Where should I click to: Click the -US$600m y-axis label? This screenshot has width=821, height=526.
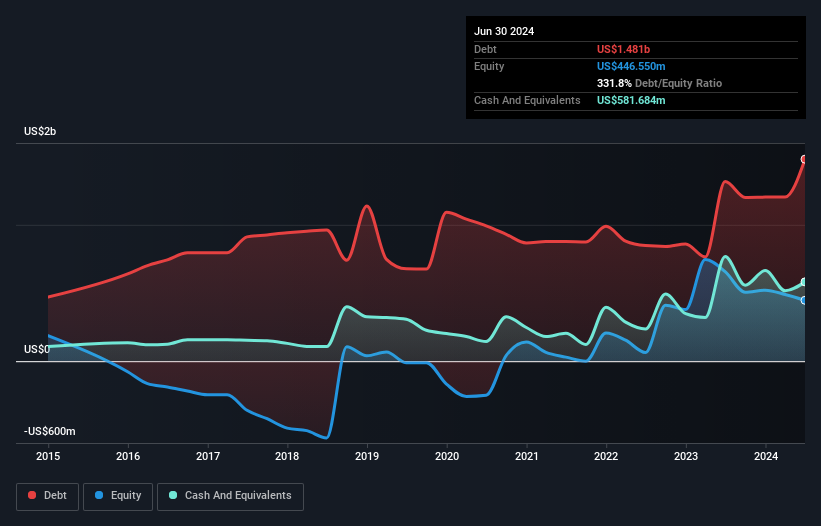coord(50,431)
